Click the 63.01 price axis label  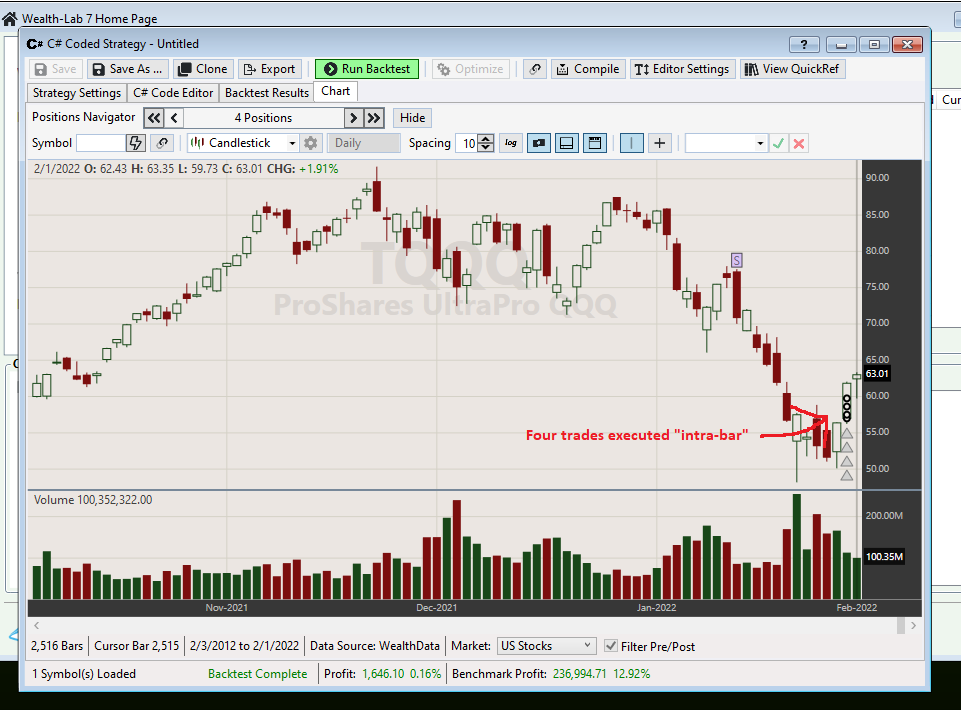click(877, 373)
